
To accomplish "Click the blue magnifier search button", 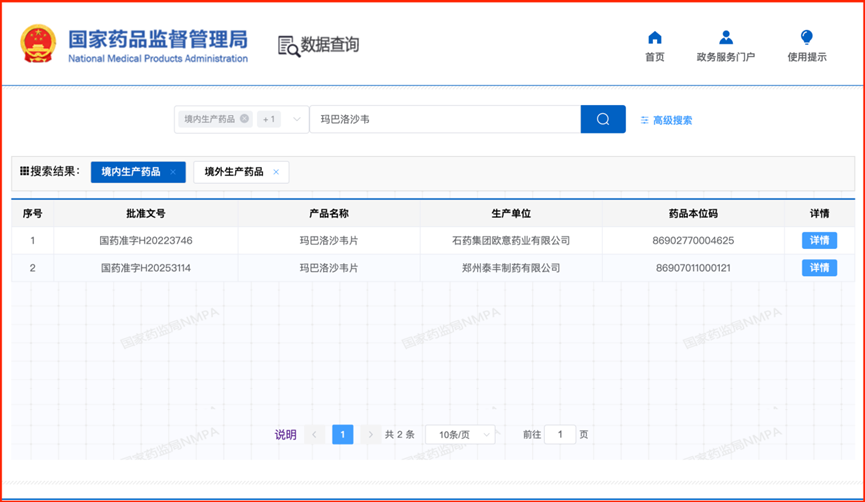I will tap(603, 119).
